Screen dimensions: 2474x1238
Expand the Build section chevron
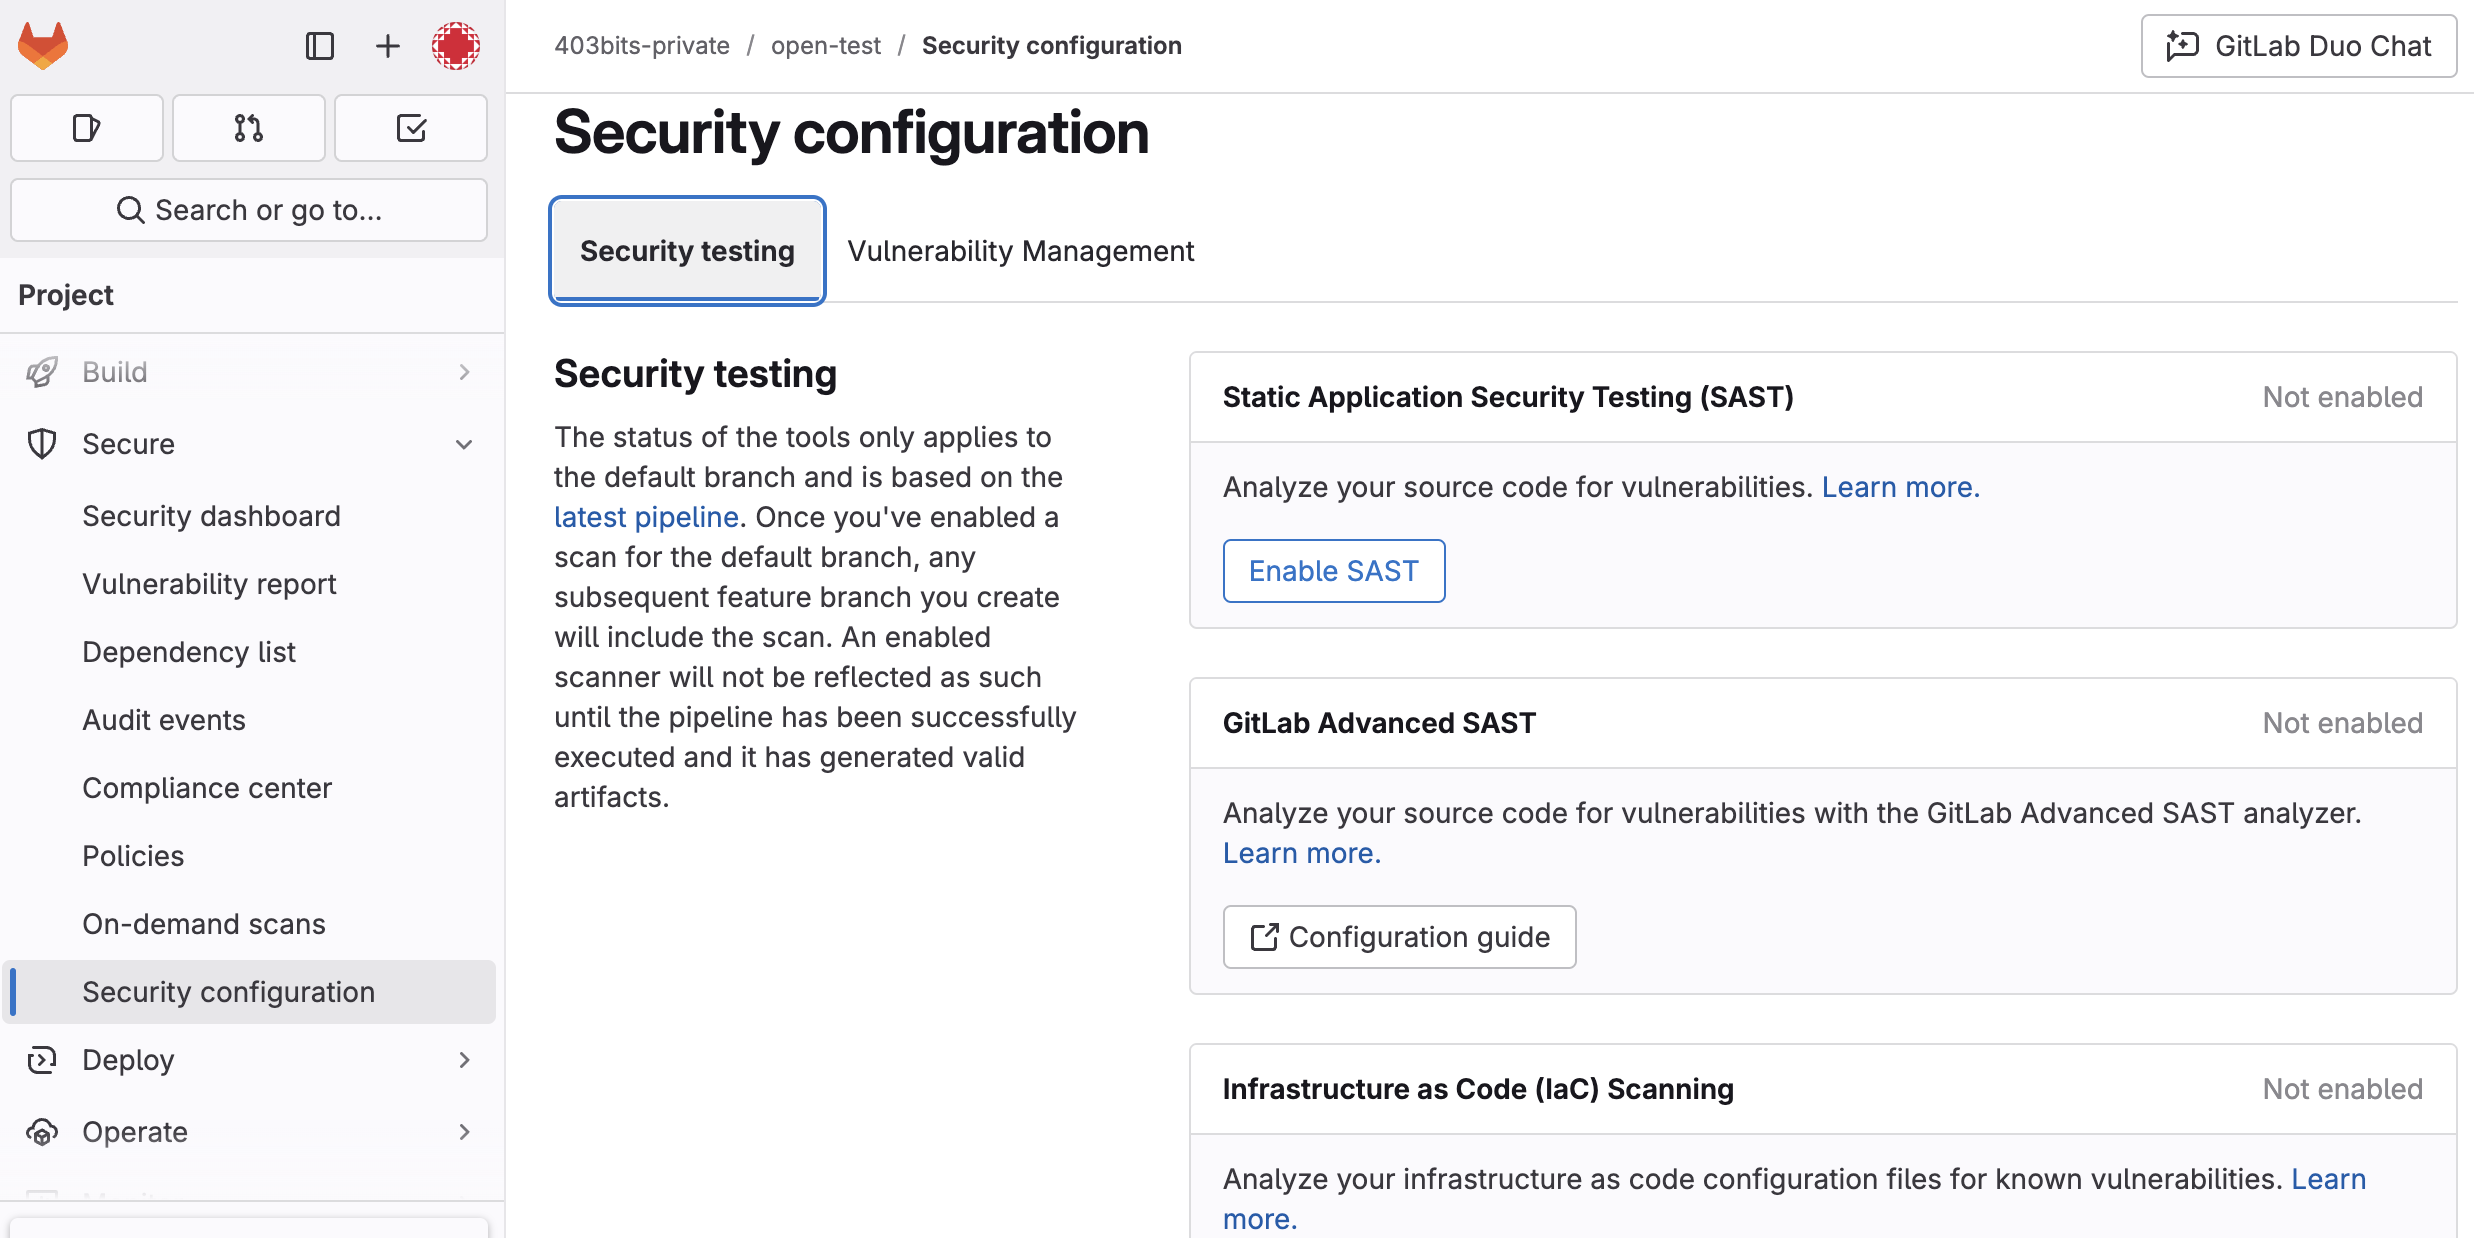(464, 372)
